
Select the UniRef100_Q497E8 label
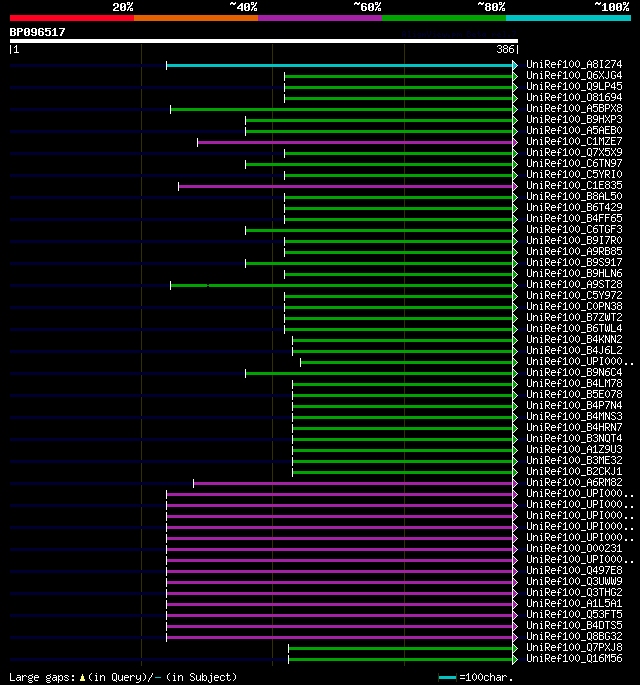pyautogui.click(x=574, y=571)
